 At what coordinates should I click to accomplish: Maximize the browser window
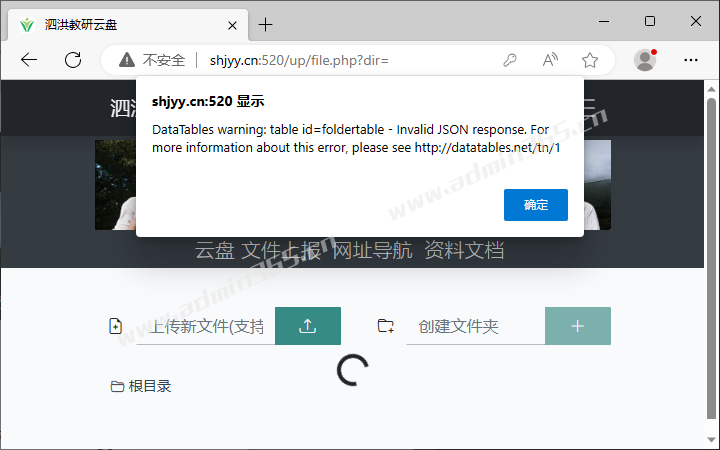pyautogui.click(x=650, y=21)
